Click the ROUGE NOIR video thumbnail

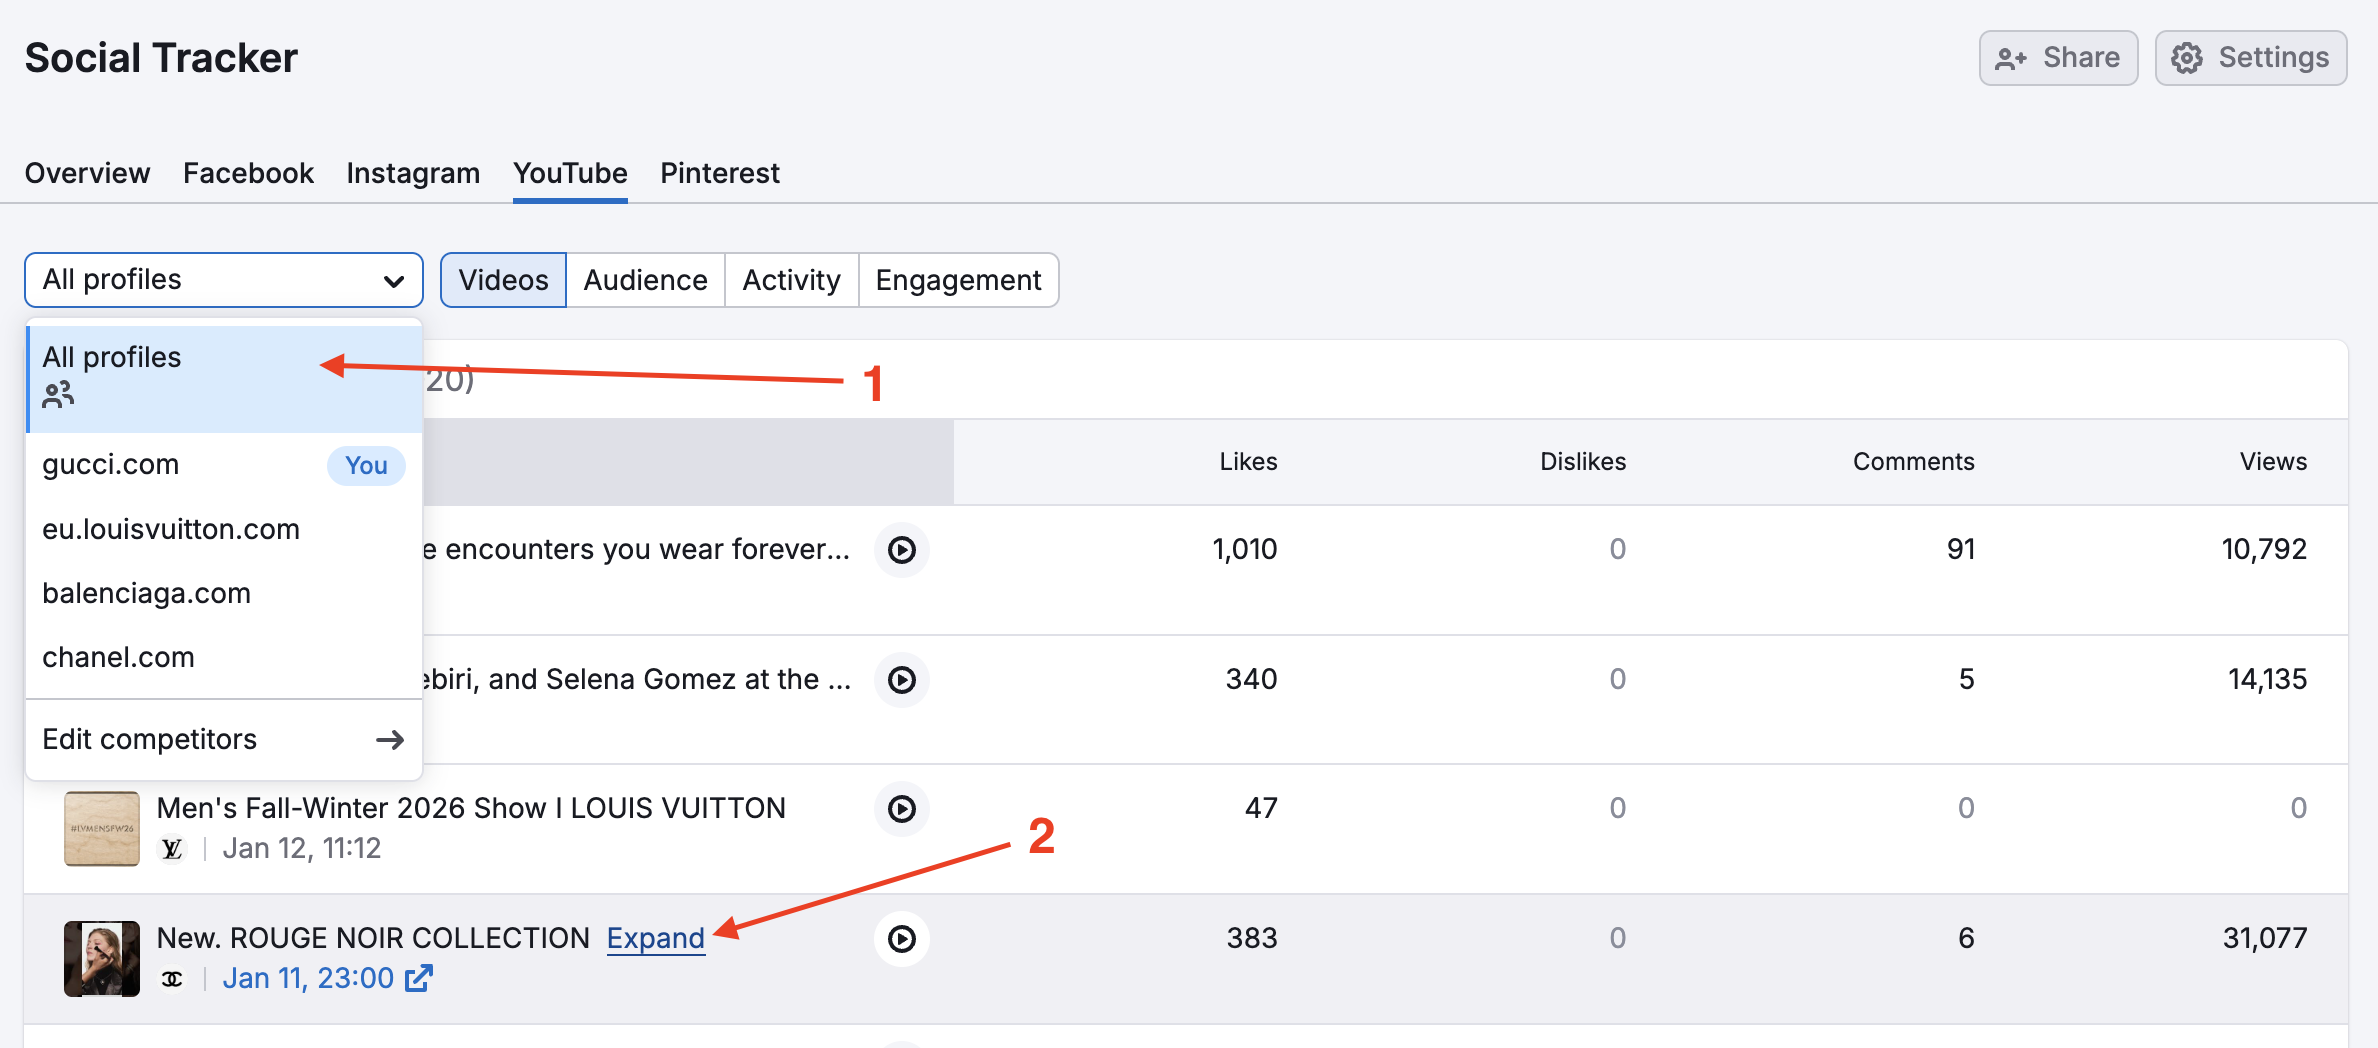point(101,957)
